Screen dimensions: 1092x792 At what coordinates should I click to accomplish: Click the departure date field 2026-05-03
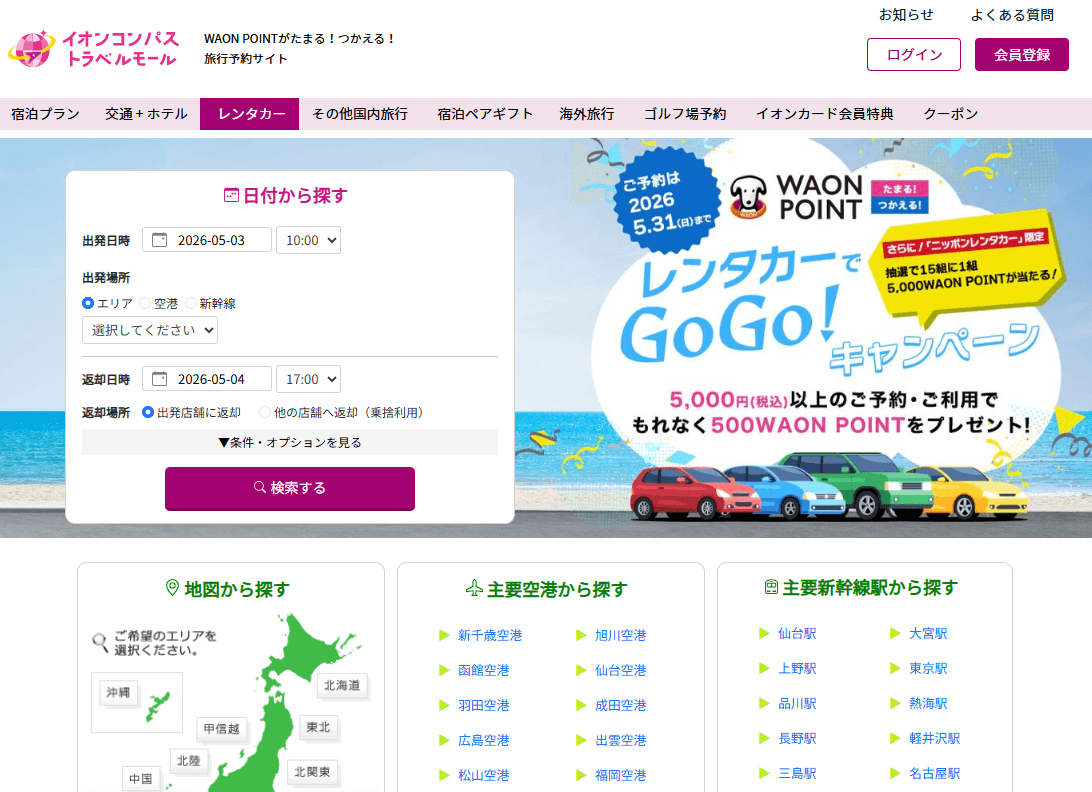[207, 240]
